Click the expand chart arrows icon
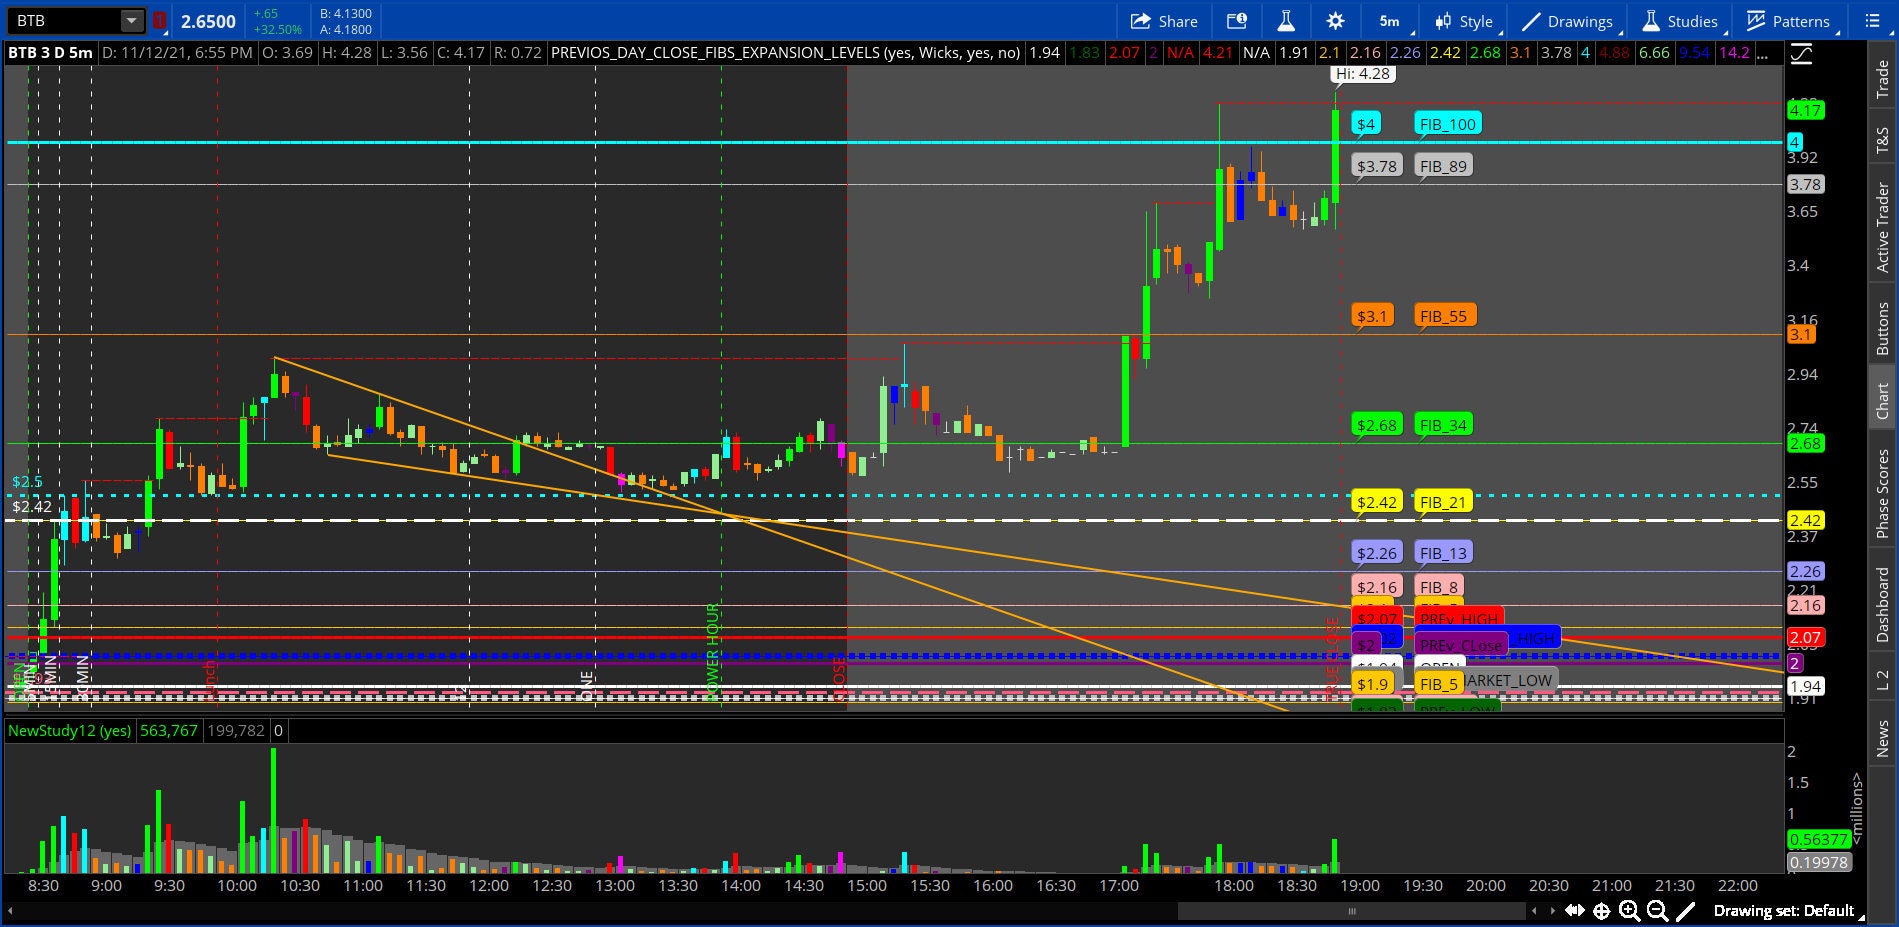 (1574, 910)
